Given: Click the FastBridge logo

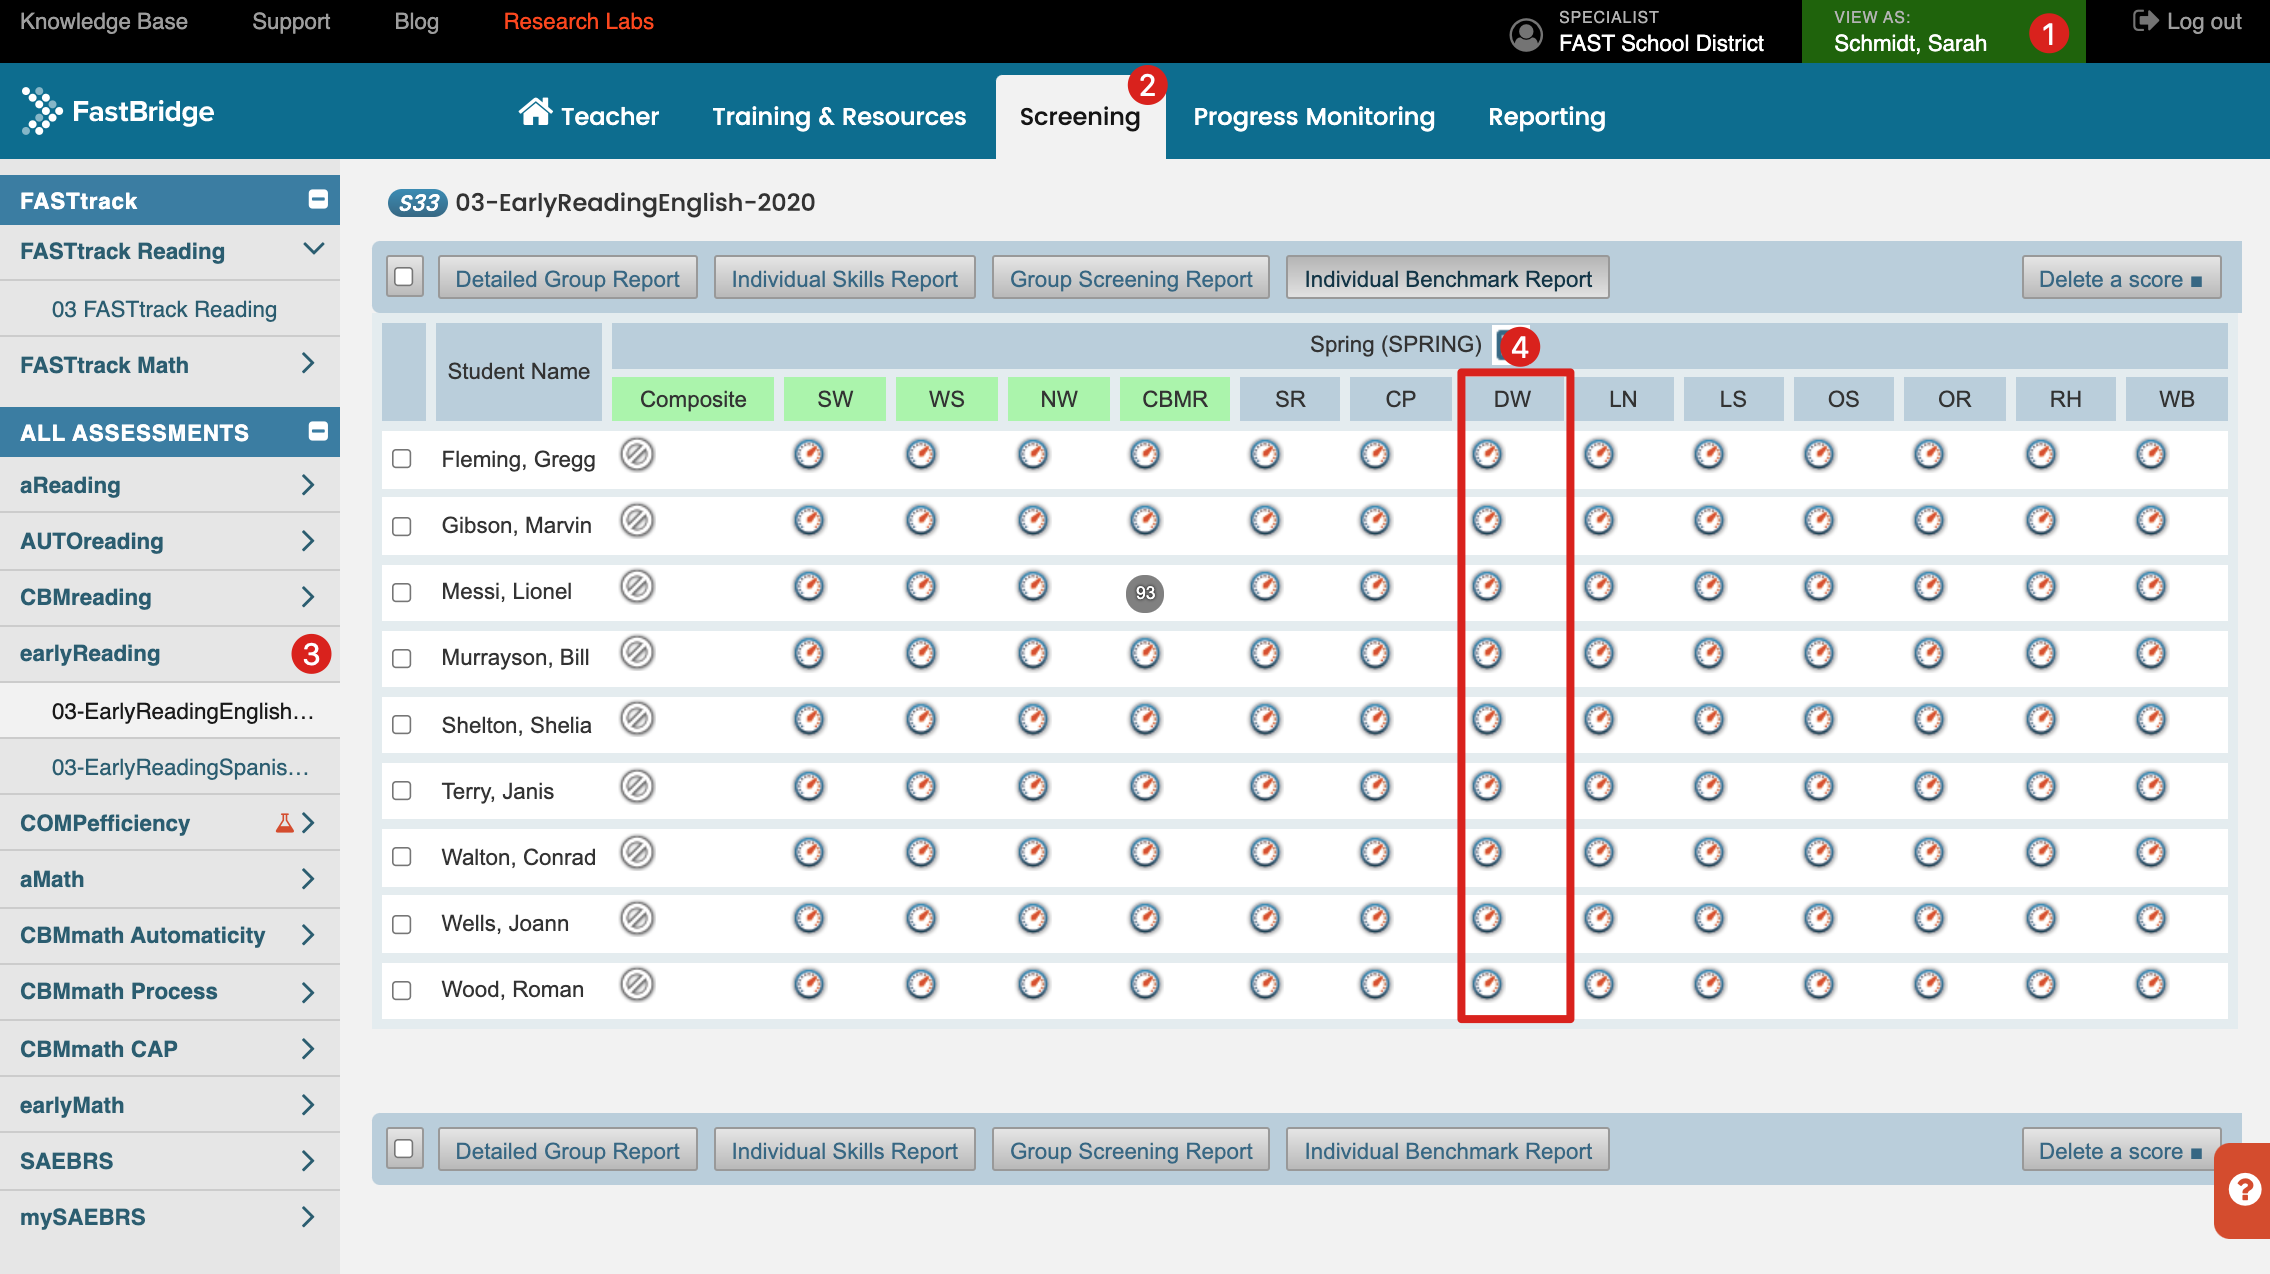Looking at the screenshot, I should (118, 111).
